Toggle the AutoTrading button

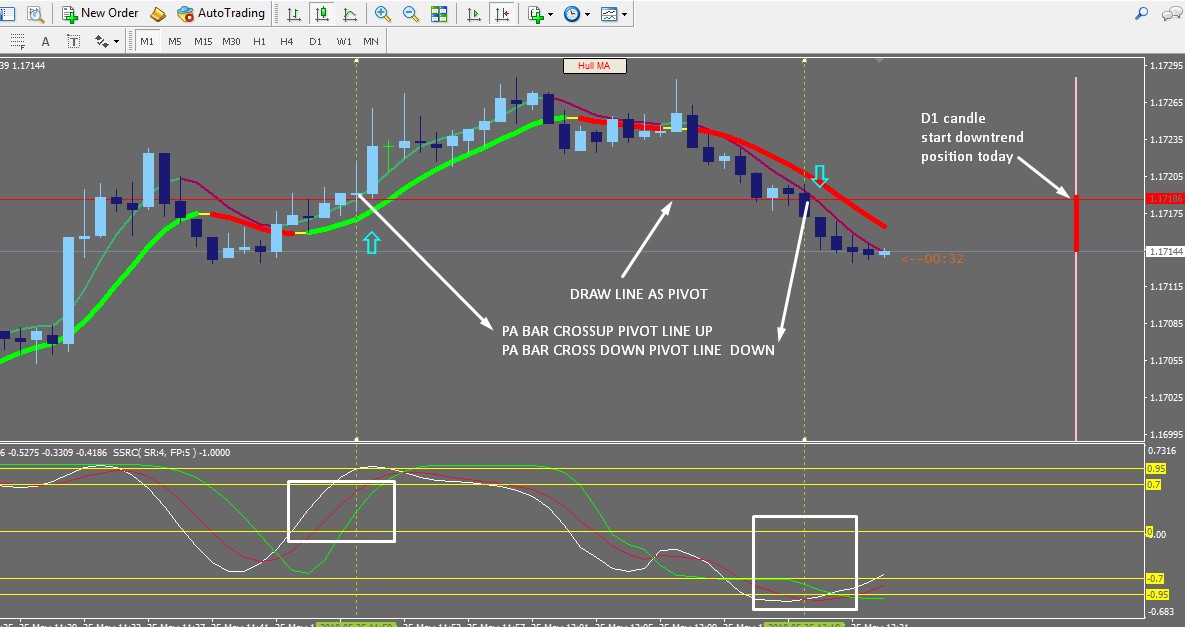[221, 13]
